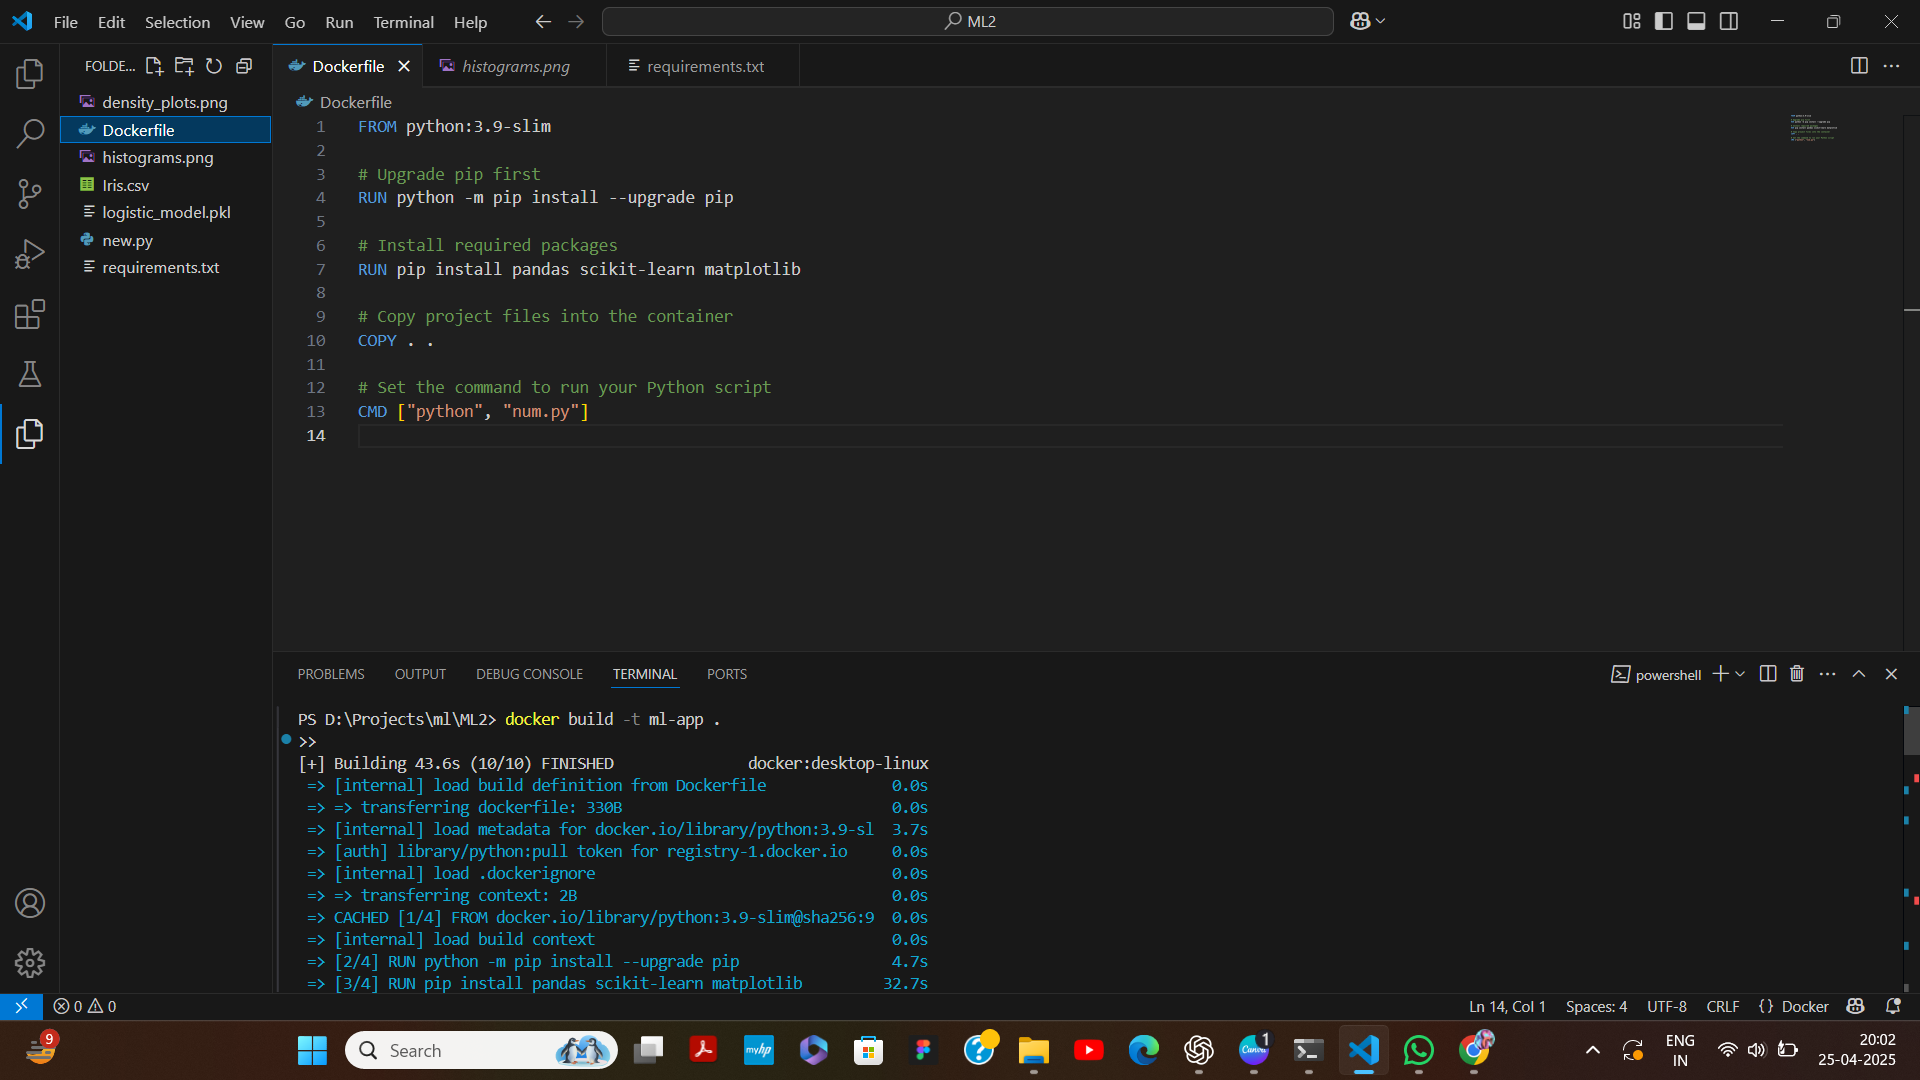Click Dockerfile breadcrumb above editor

tap(345, 102)
